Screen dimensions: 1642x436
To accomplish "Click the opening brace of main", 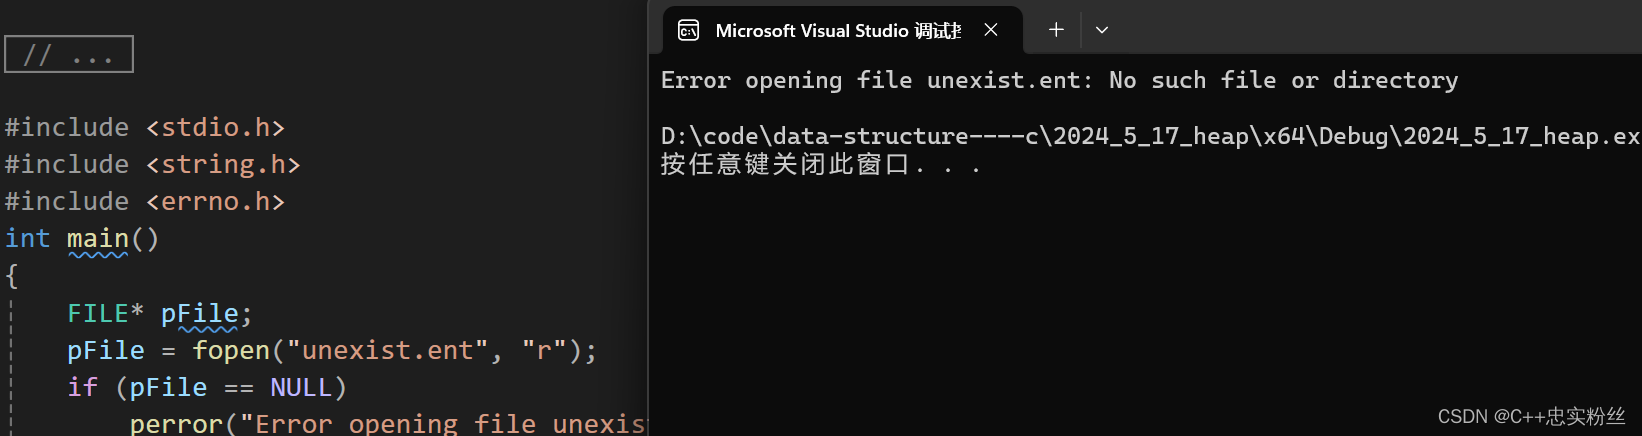I will tap(12, 276).
